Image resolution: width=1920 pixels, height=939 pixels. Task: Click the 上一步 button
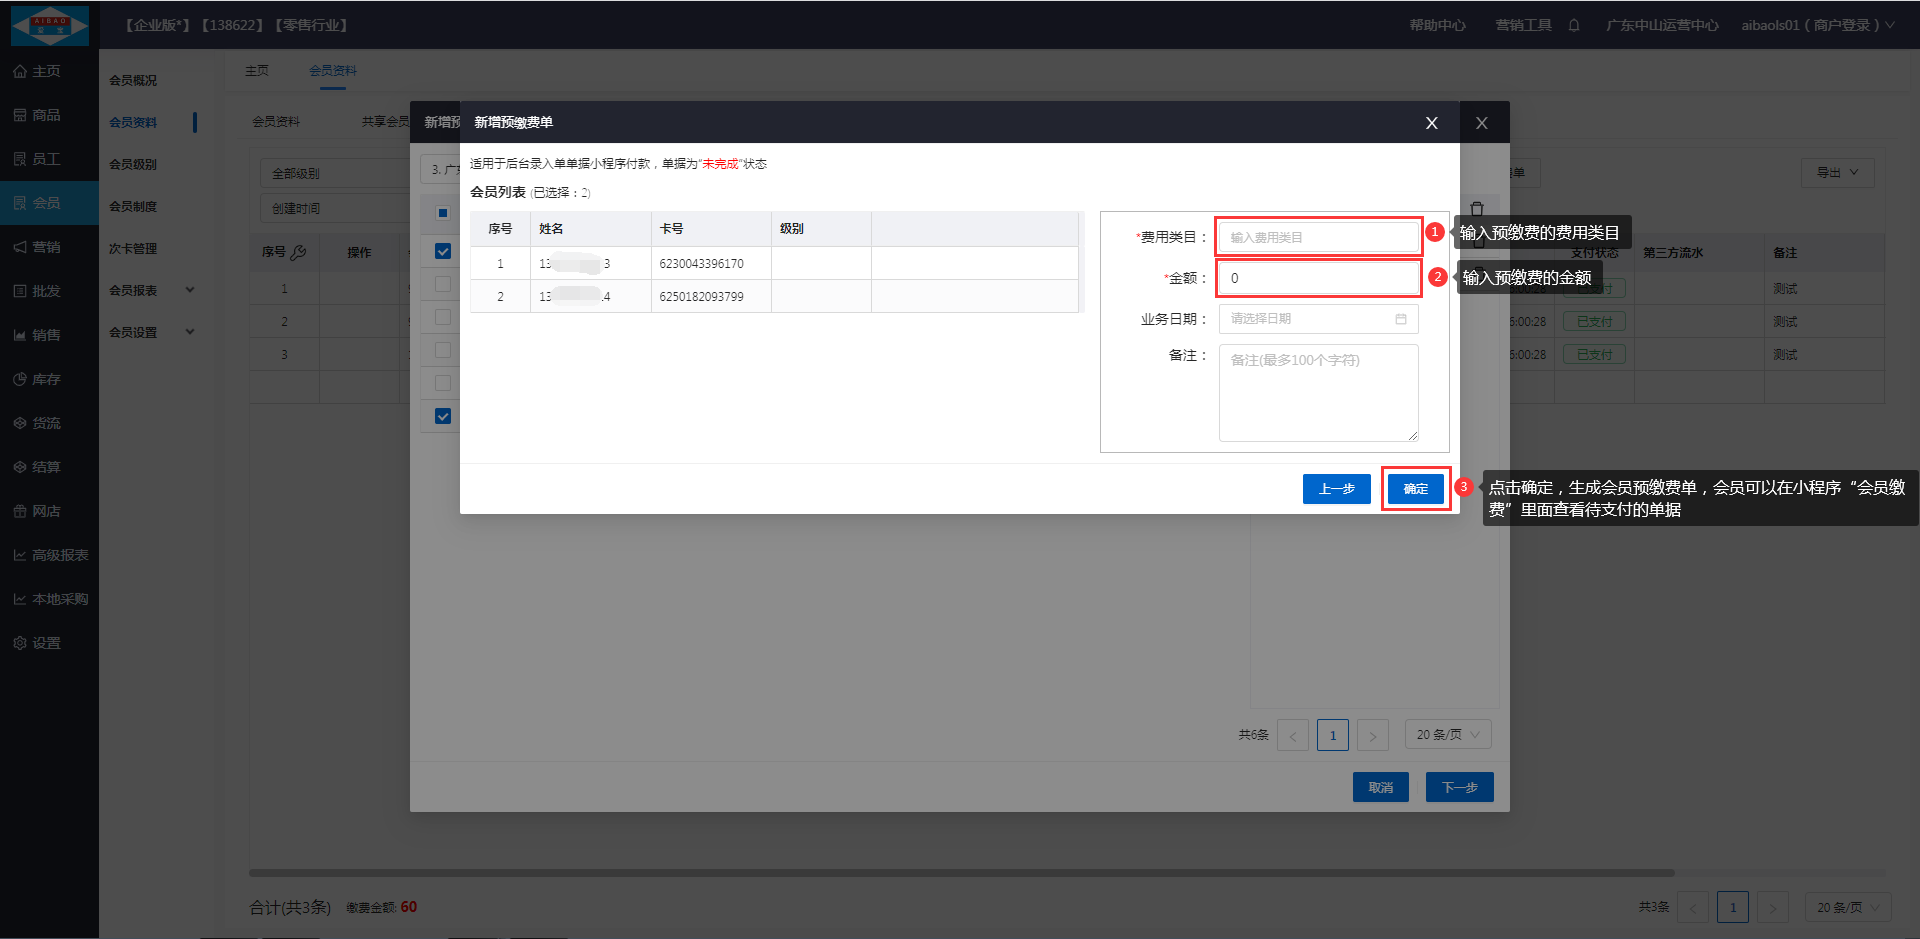click(1336, 489)
